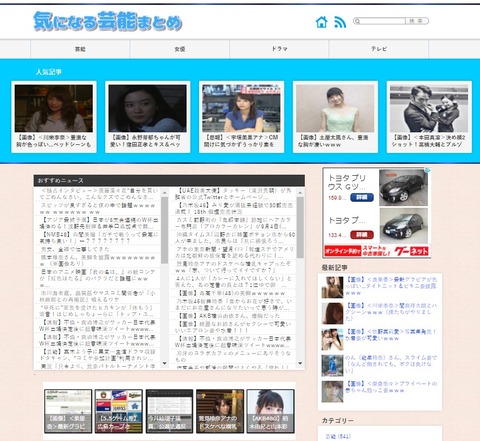Click the blue 詳細 button on Toyota ad

point(362,197)
